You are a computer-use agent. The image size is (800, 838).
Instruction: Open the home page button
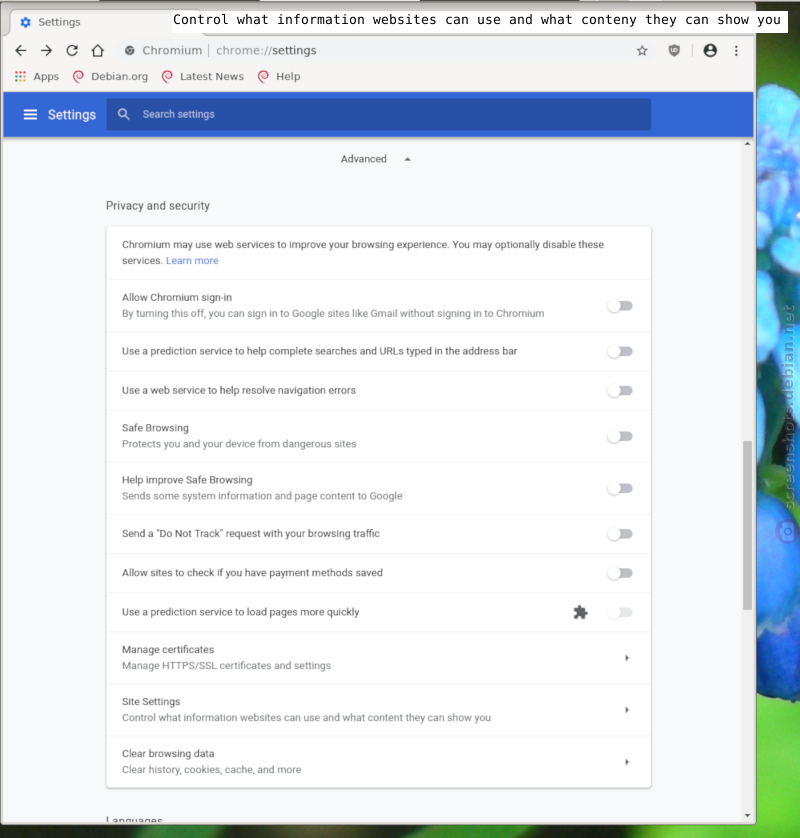[97, 51]
